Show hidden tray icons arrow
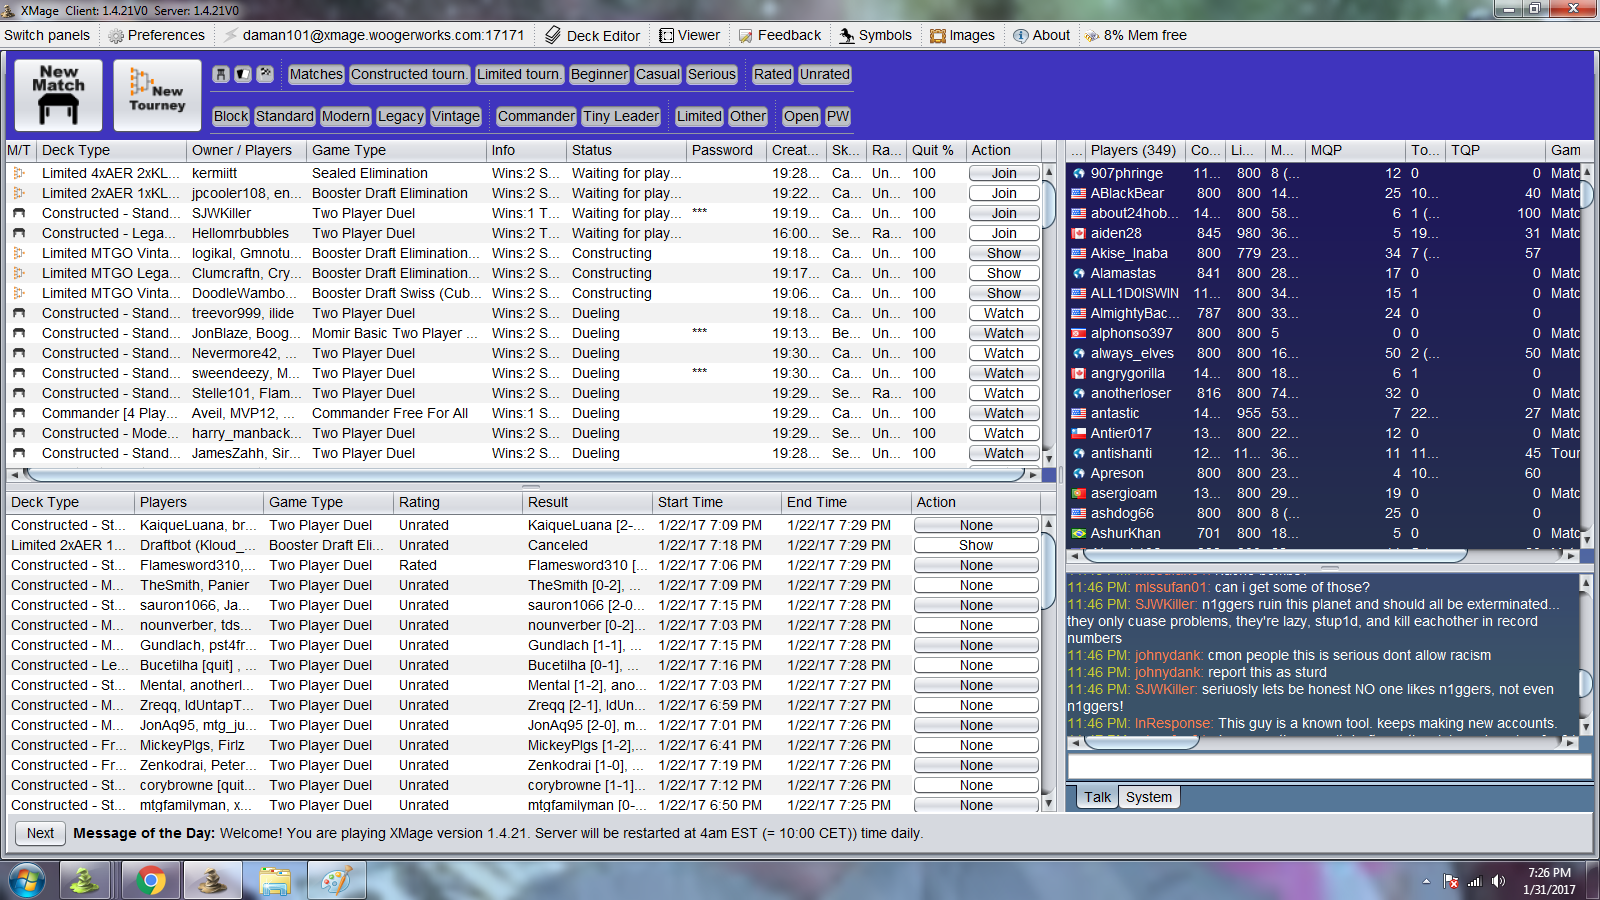The height and width of the screenshot is (900, 1600). (1426, 881)
